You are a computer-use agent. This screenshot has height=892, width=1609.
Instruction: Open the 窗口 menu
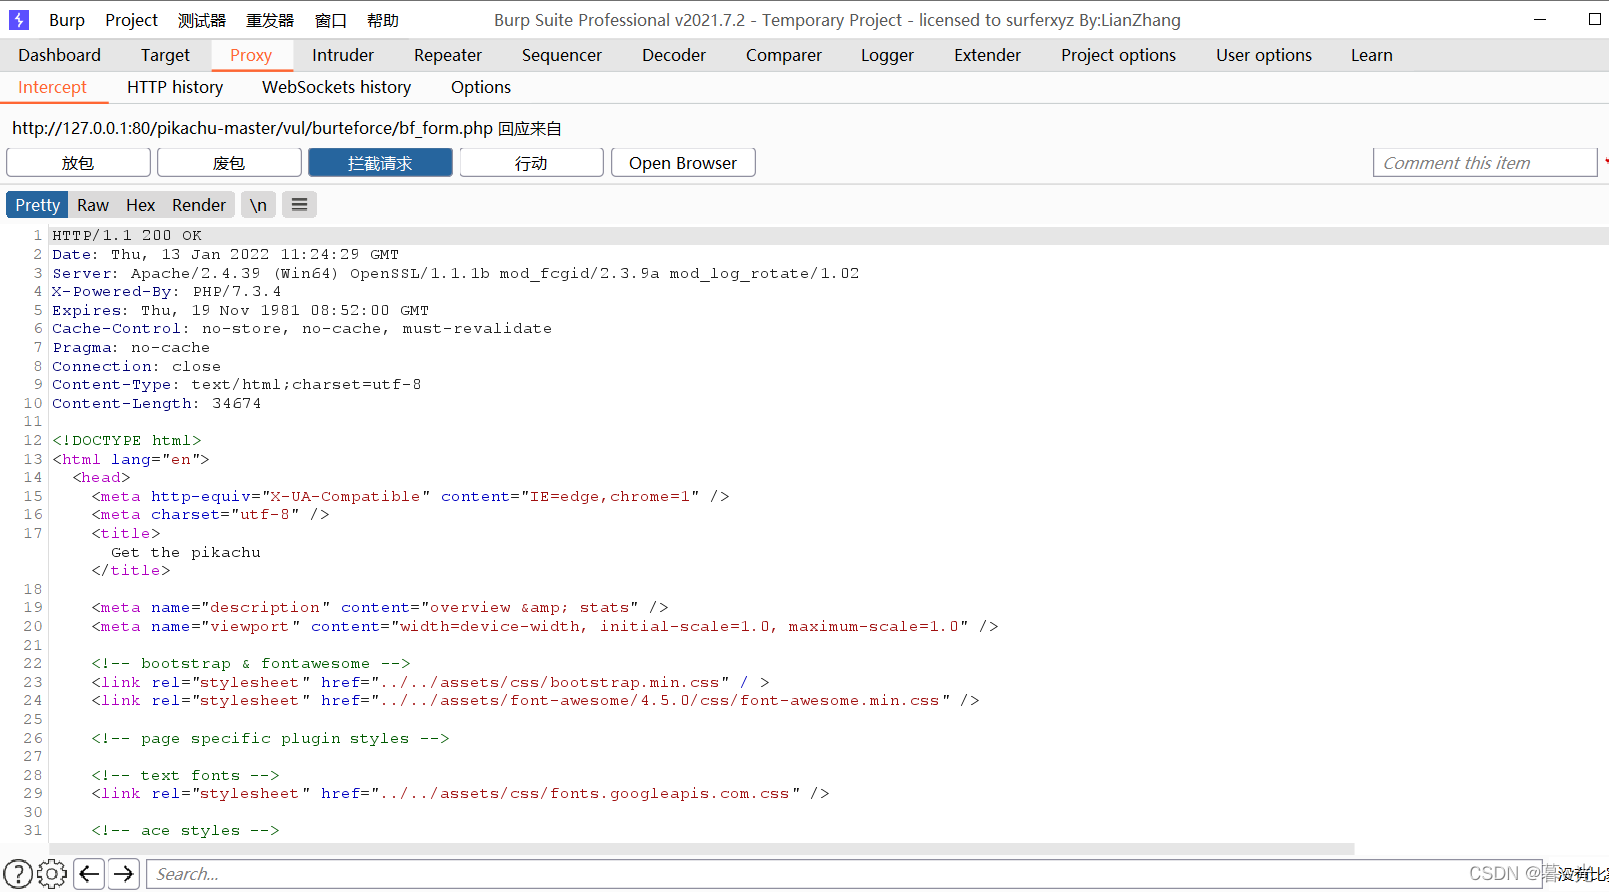[x=331, y=20]
